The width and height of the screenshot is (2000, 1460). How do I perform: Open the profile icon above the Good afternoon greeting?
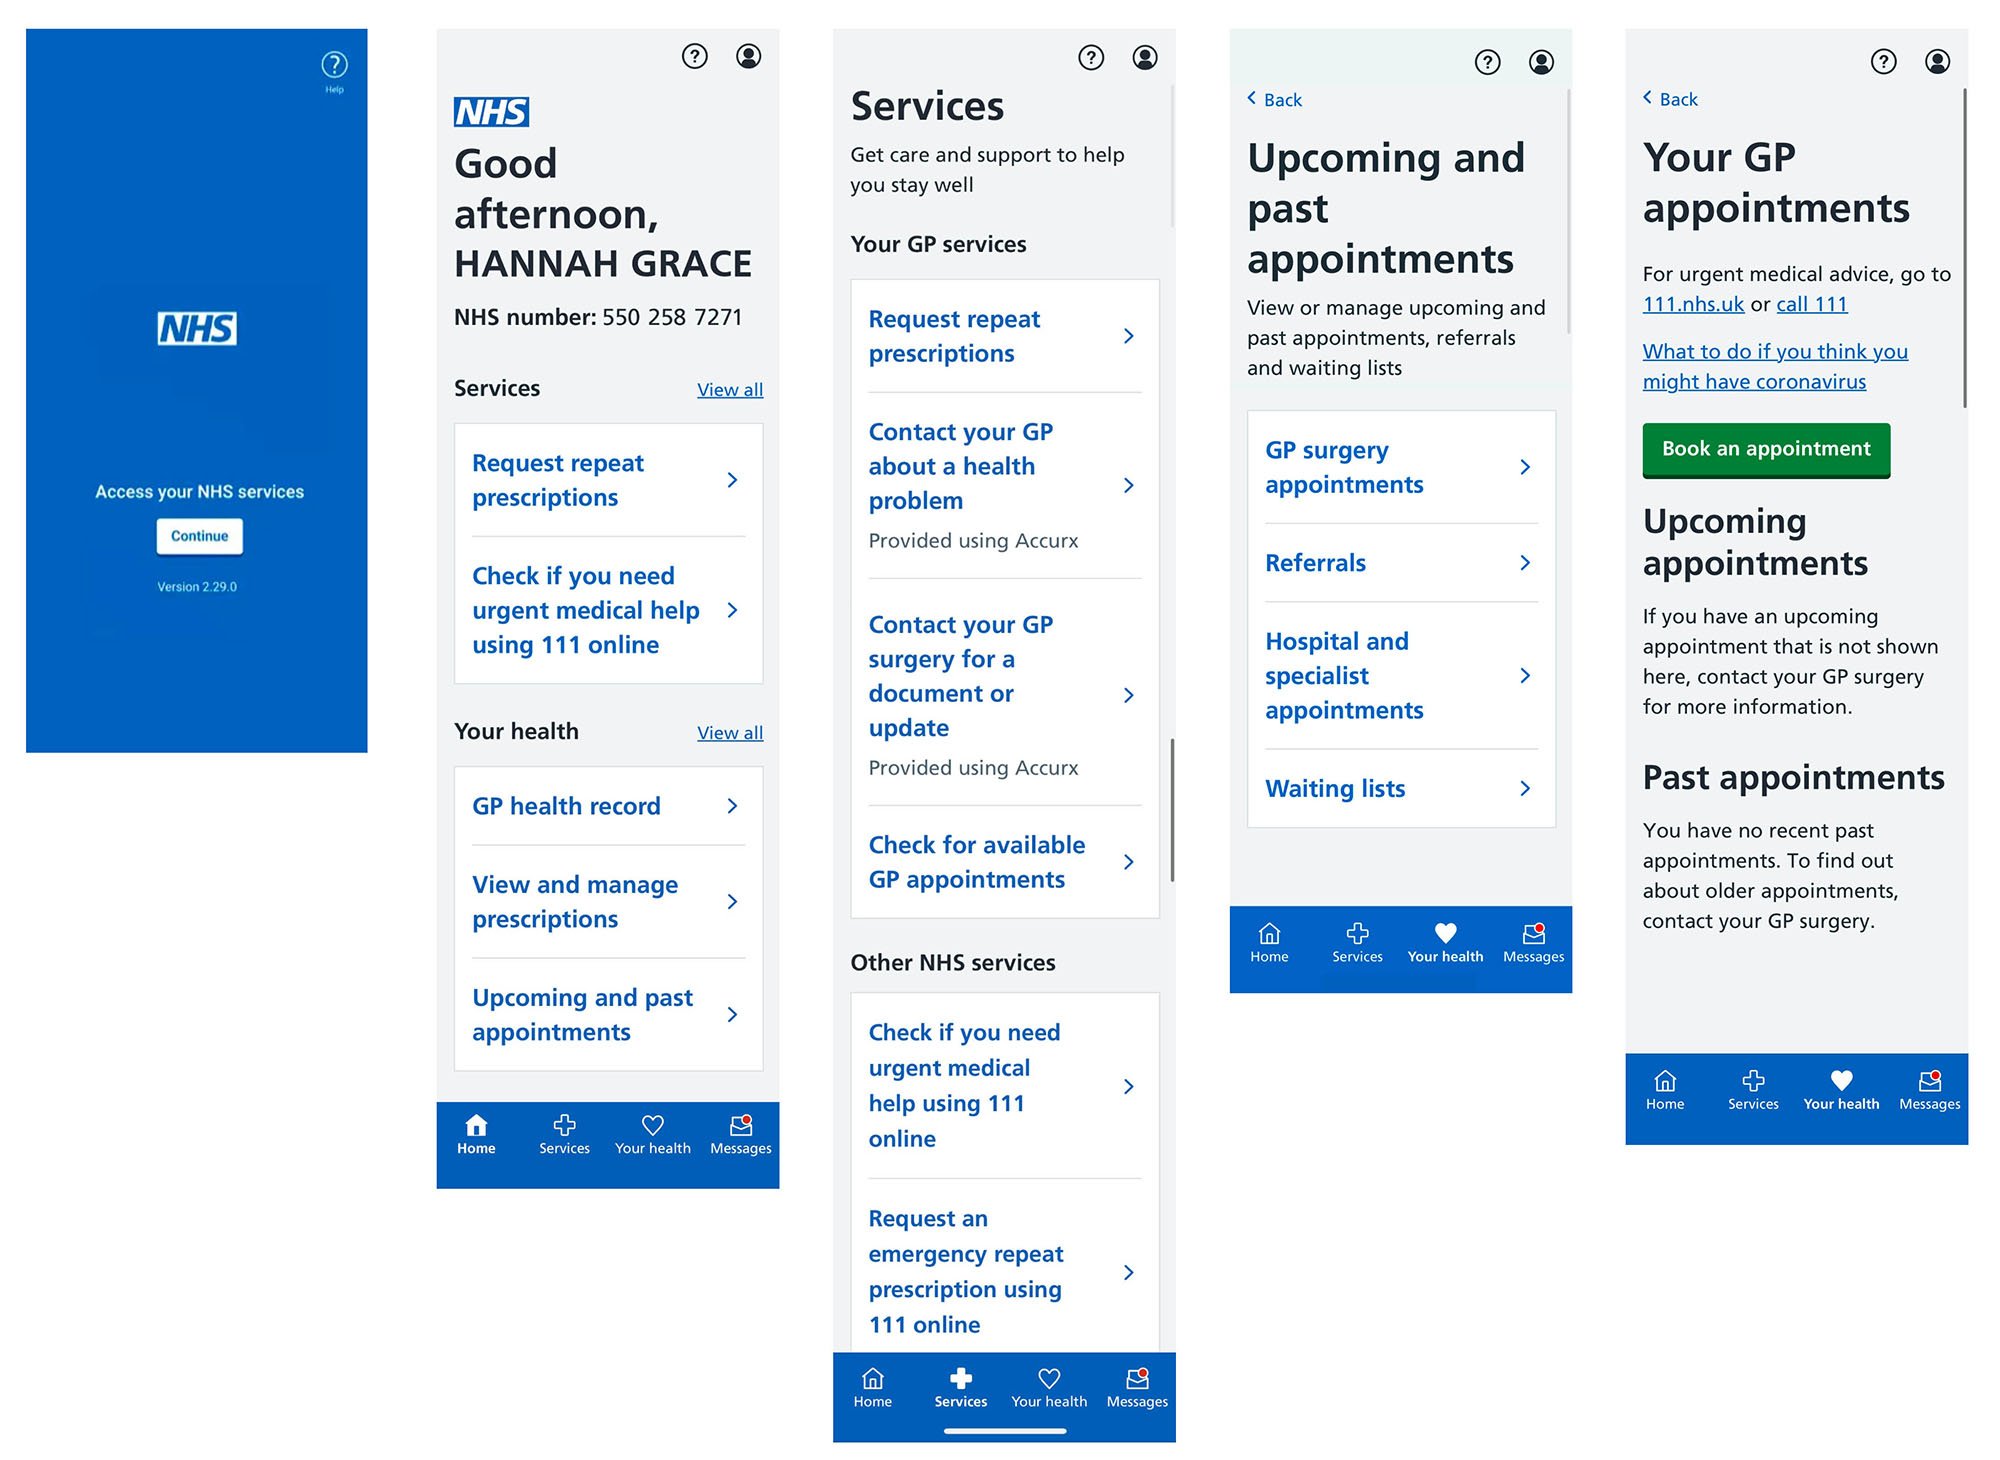pos(748,56)
